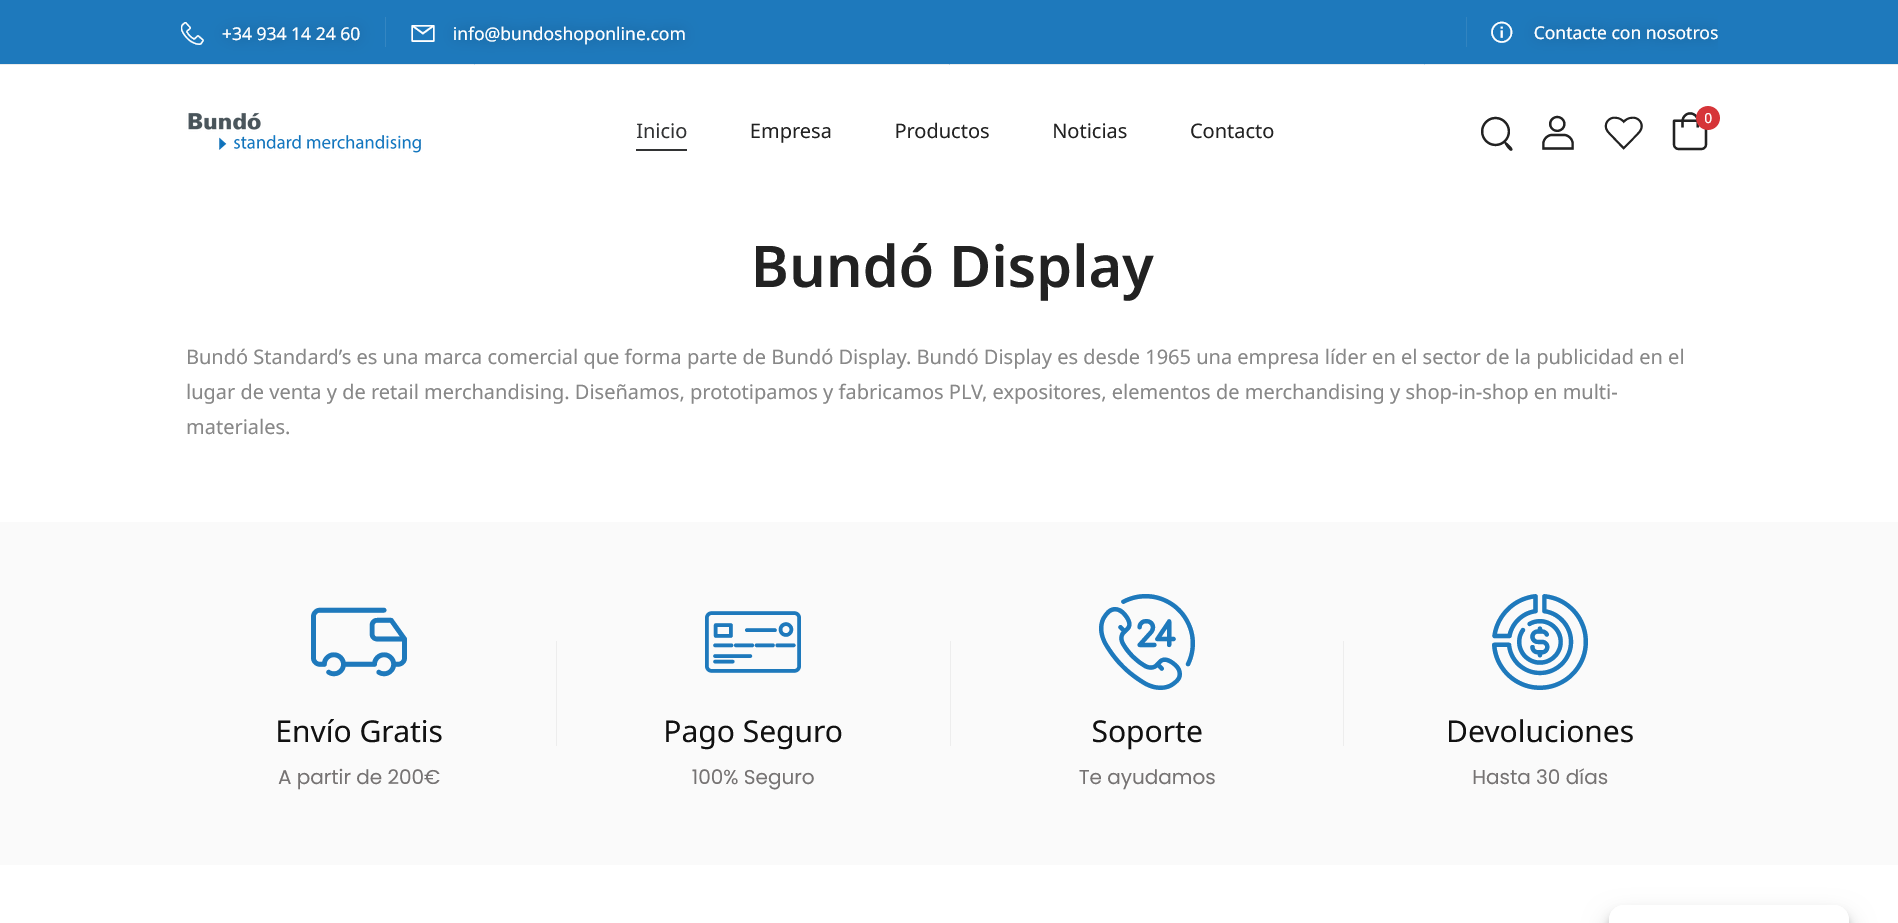Image resolution: width=1898 pixels, height=923 pixels.
Task: Click the Bundó Standard's description paragraph
Action: tap(935, 392)
